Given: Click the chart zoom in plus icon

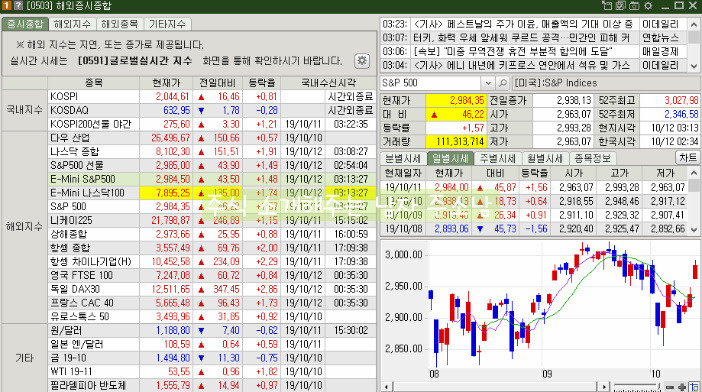Looking at the screenshot, I should [682, 387].
